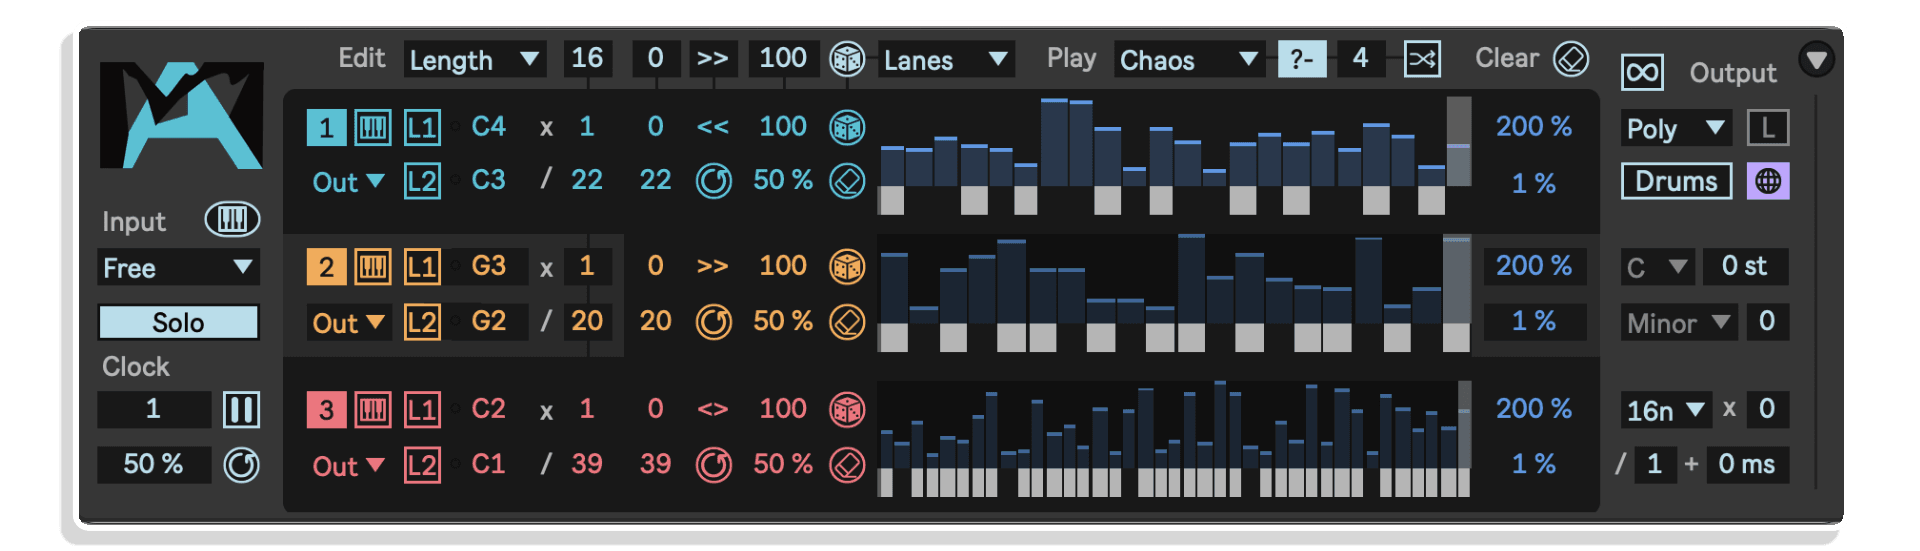
Task: Click lane 2 orange dice icon
Action: pos(847,267)
